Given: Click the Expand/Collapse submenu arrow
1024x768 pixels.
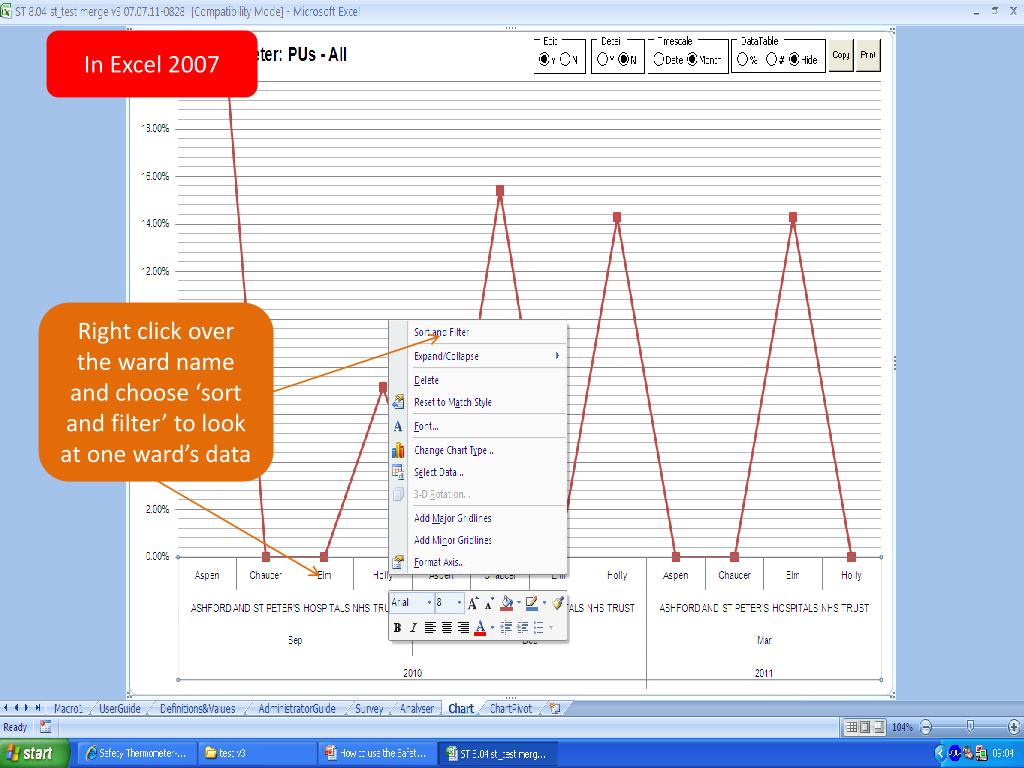Looking at the screenshot, I should [x=557, y=356].
